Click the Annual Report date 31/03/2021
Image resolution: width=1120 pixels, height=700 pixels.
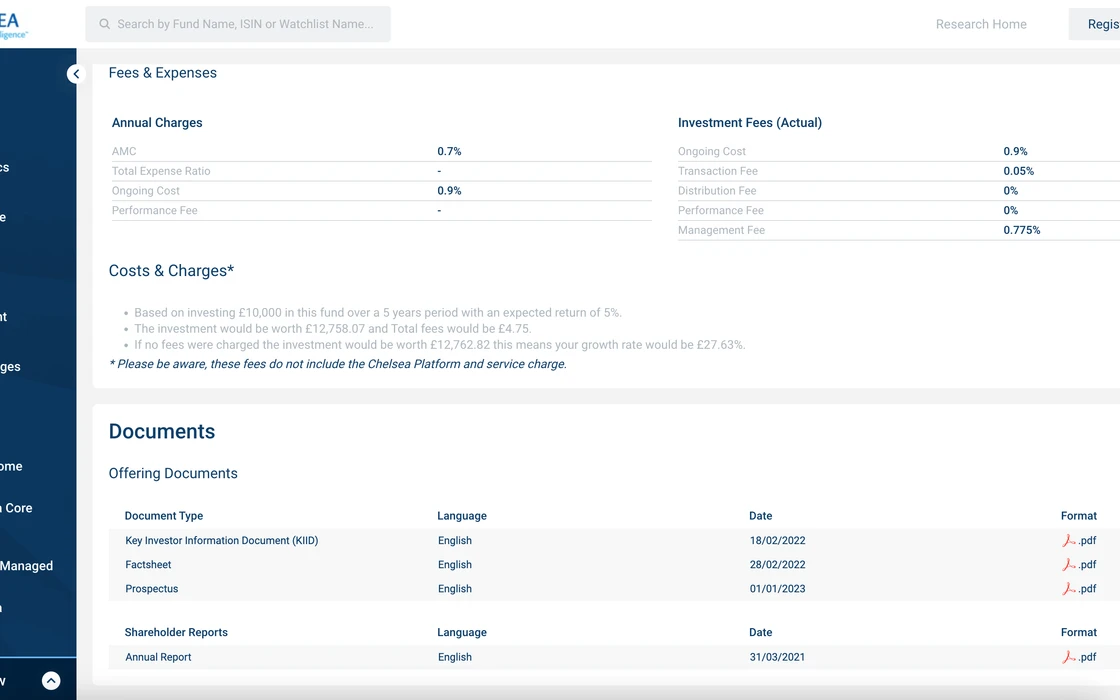coord(777,657)
